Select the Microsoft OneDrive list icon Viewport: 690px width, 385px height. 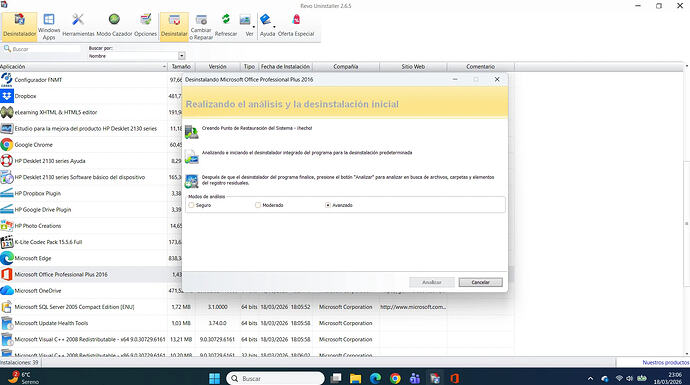7,290
